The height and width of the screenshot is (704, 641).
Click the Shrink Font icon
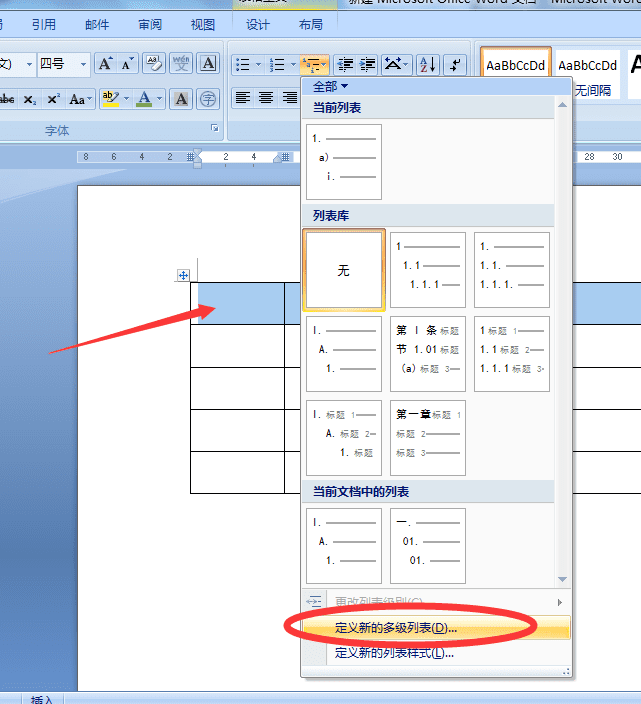[127, 64]
